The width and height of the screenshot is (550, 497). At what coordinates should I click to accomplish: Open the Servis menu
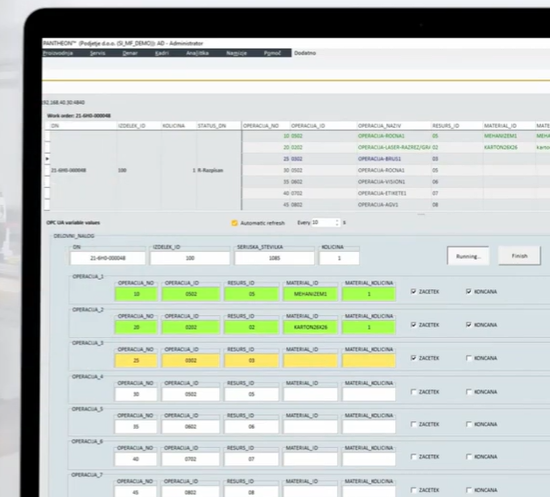tap(98, 53)
